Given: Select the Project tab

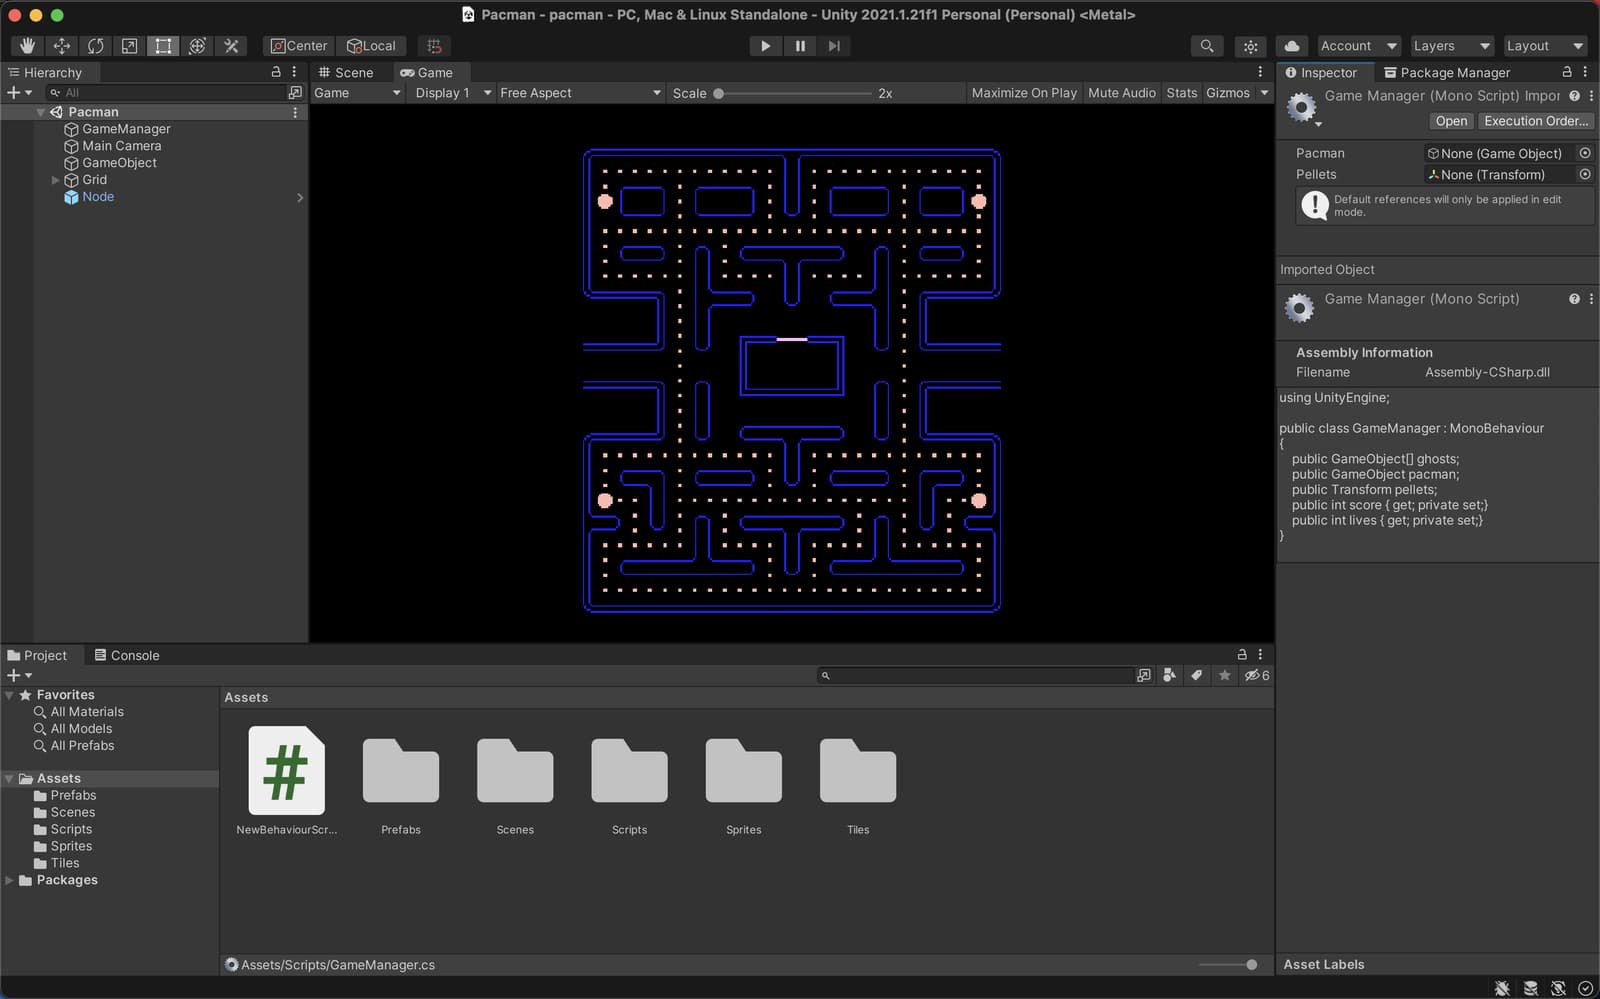Looking at the screenshot, I should click(x=37, y=655).
